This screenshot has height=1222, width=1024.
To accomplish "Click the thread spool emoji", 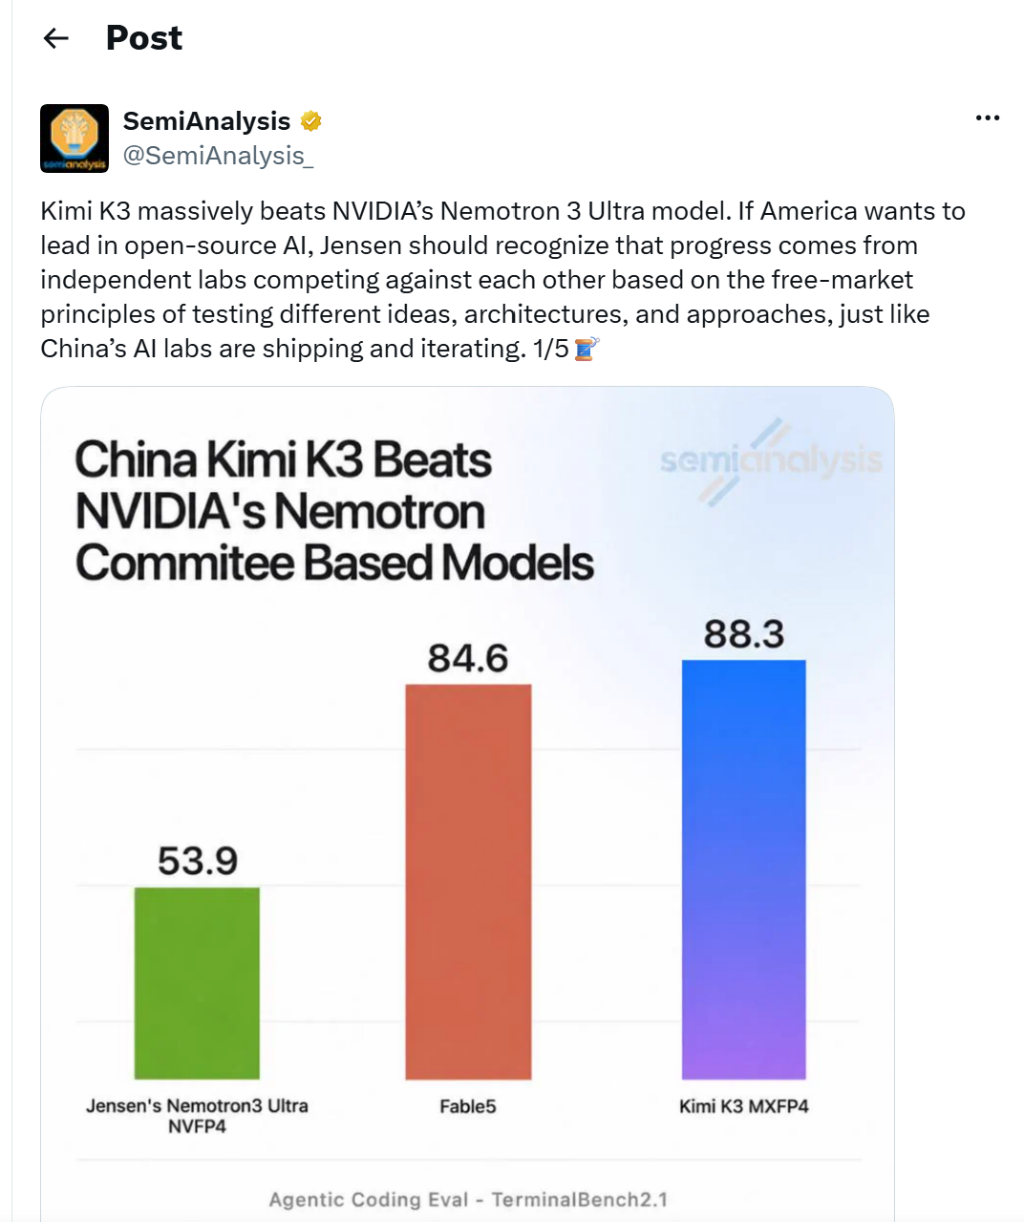I will [587, 349].
